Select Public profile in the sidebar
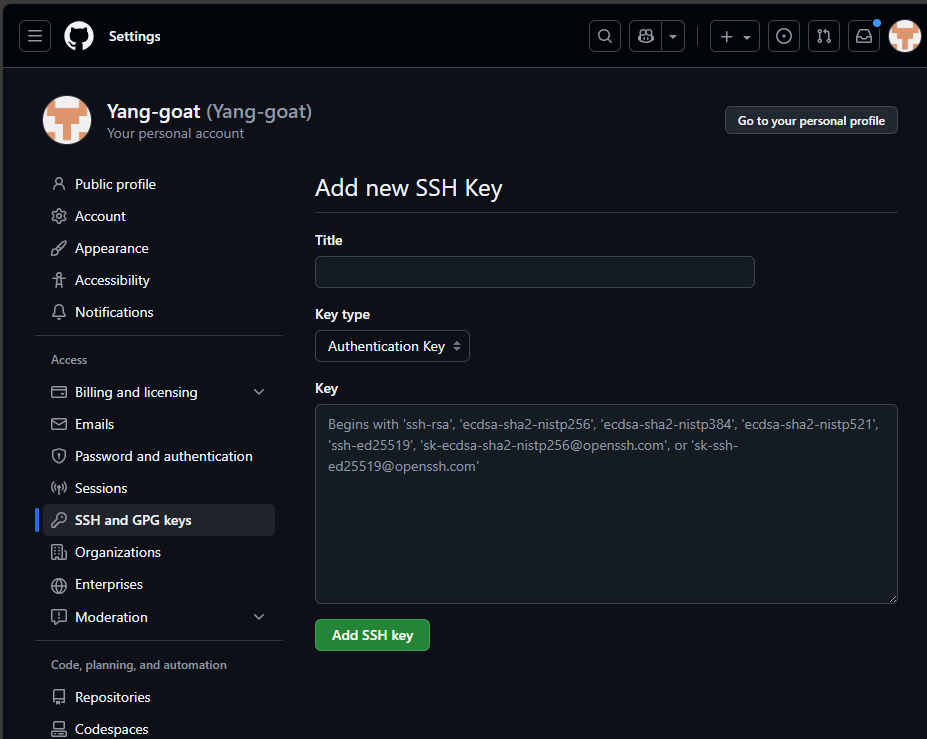The width and height of the screenshot is (927, 739). tap(115, 184)
